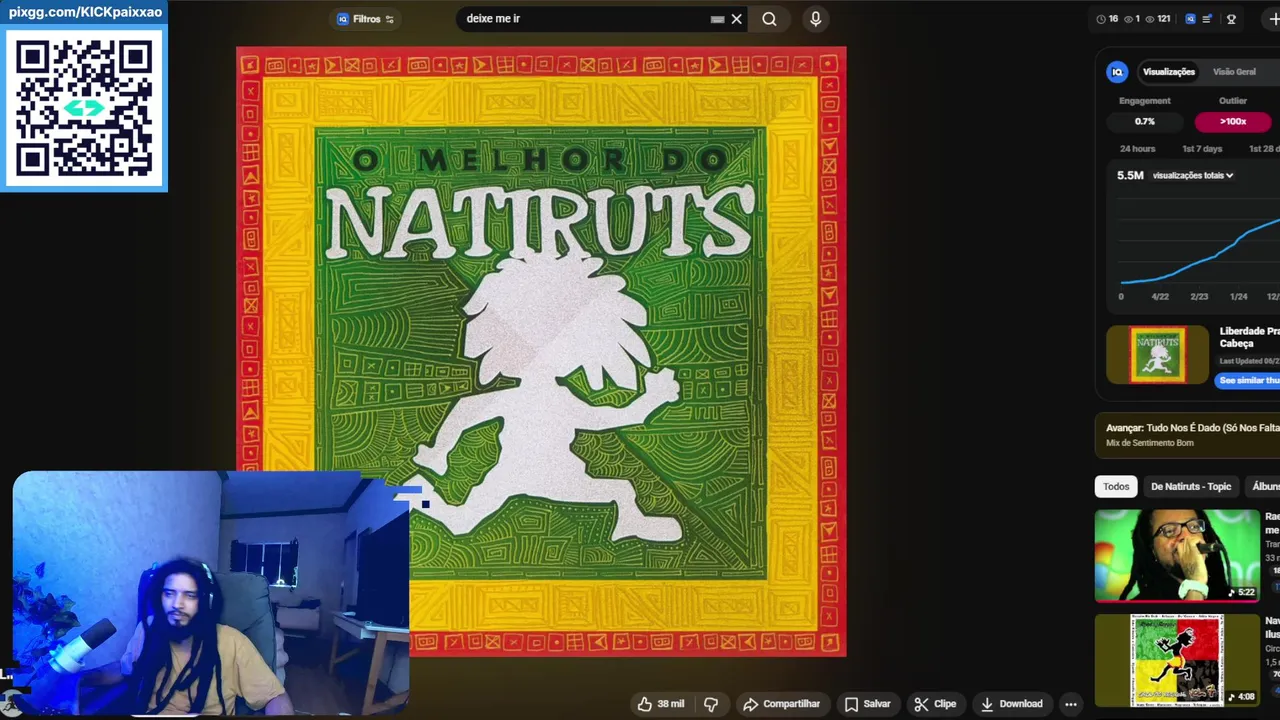Open the Filtros filter button

click(365, 19)
